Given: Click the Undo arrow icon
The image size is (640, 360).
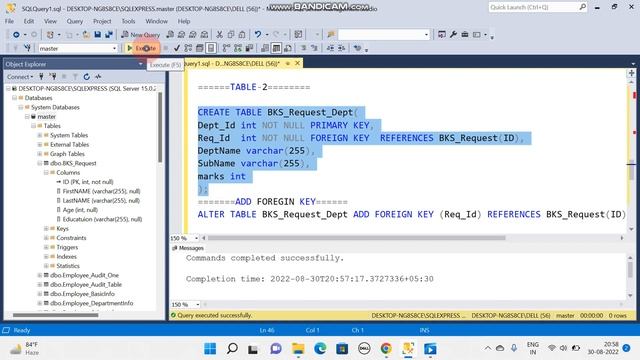Looking at the screenshot, I should [x=258, y=35].
